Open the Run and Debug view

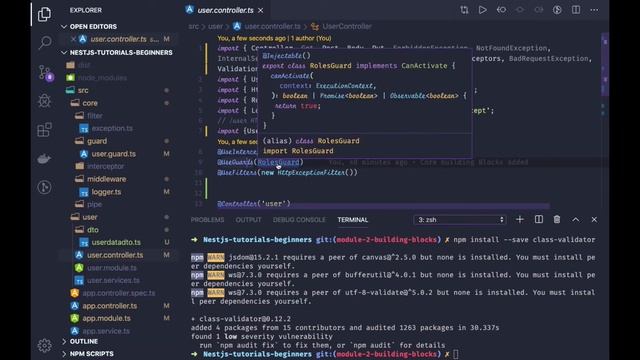(x=44, y=100)
